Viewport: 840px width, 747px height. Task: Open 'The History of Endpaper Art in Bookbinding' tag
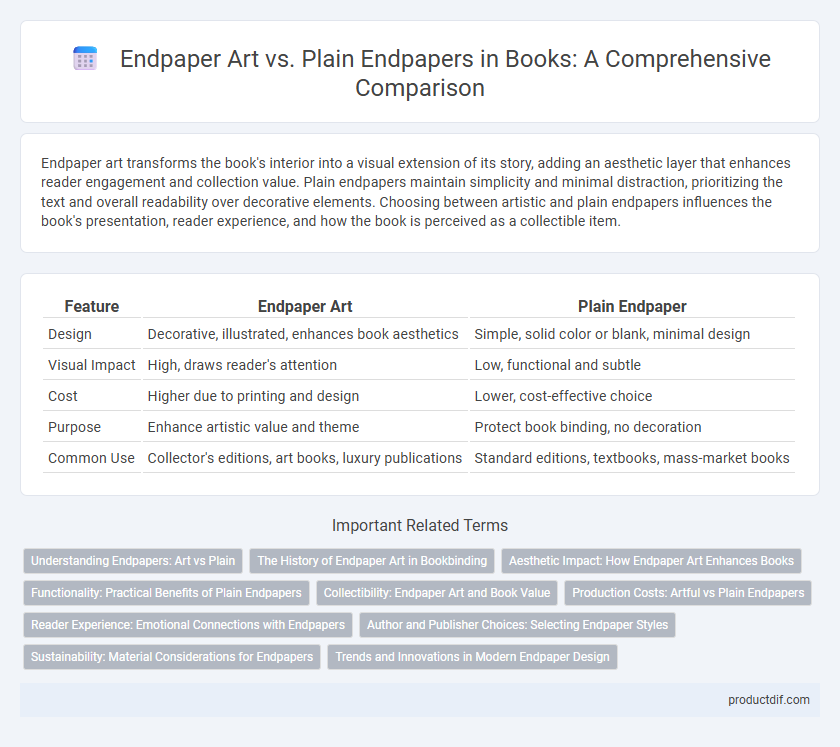tap(372, 561)
